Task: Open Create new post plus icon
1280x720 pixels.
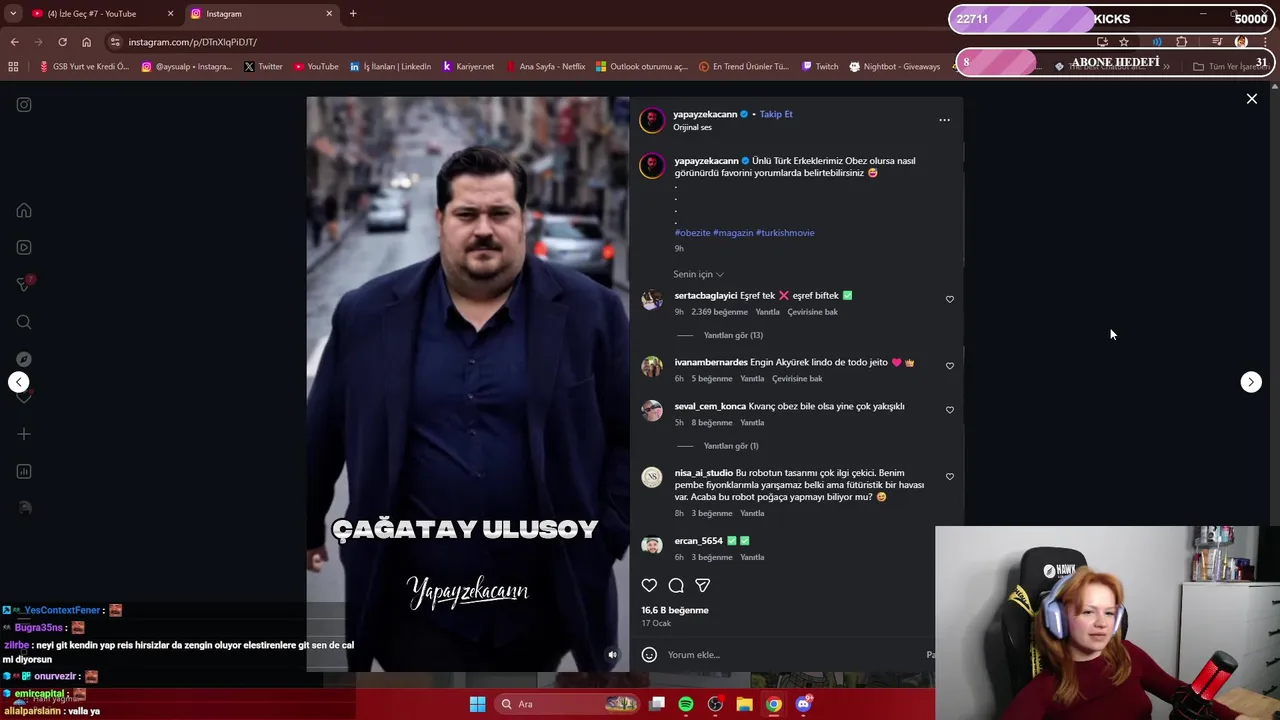Action: click(24, 434)
